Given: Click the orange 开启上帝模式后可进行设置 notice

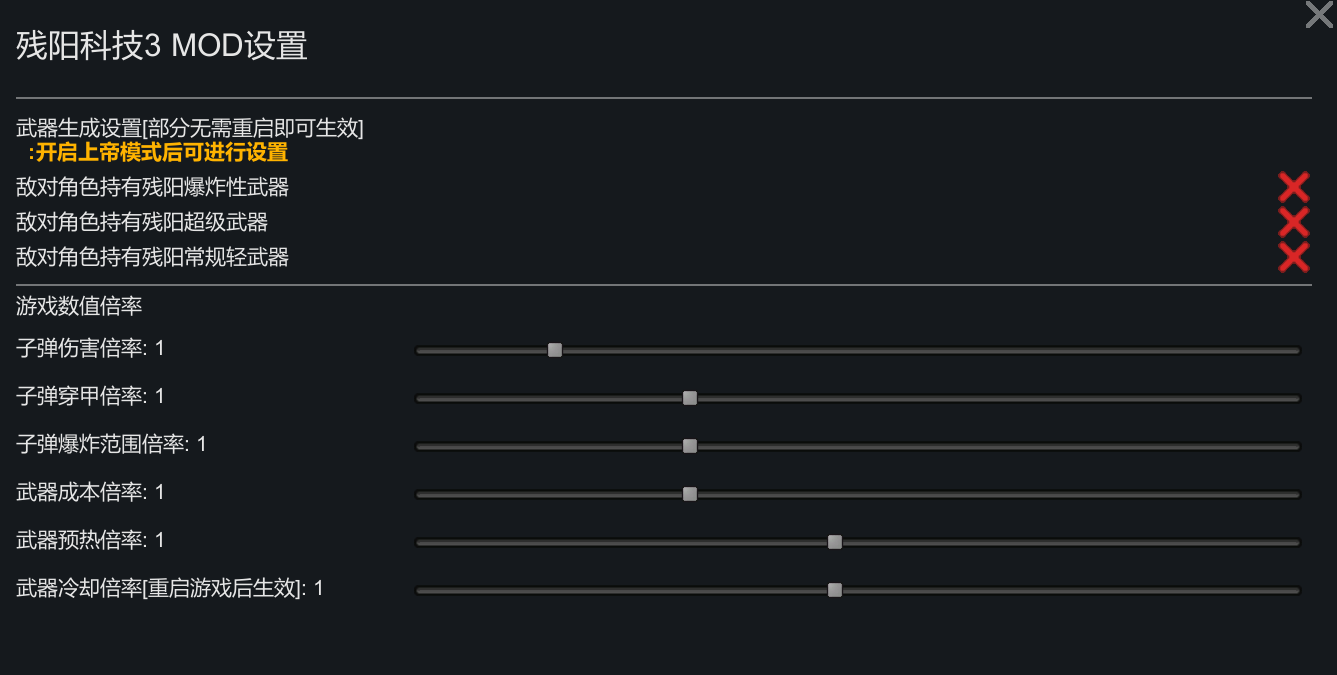Looking at the screenshot, I should point(158,153).
